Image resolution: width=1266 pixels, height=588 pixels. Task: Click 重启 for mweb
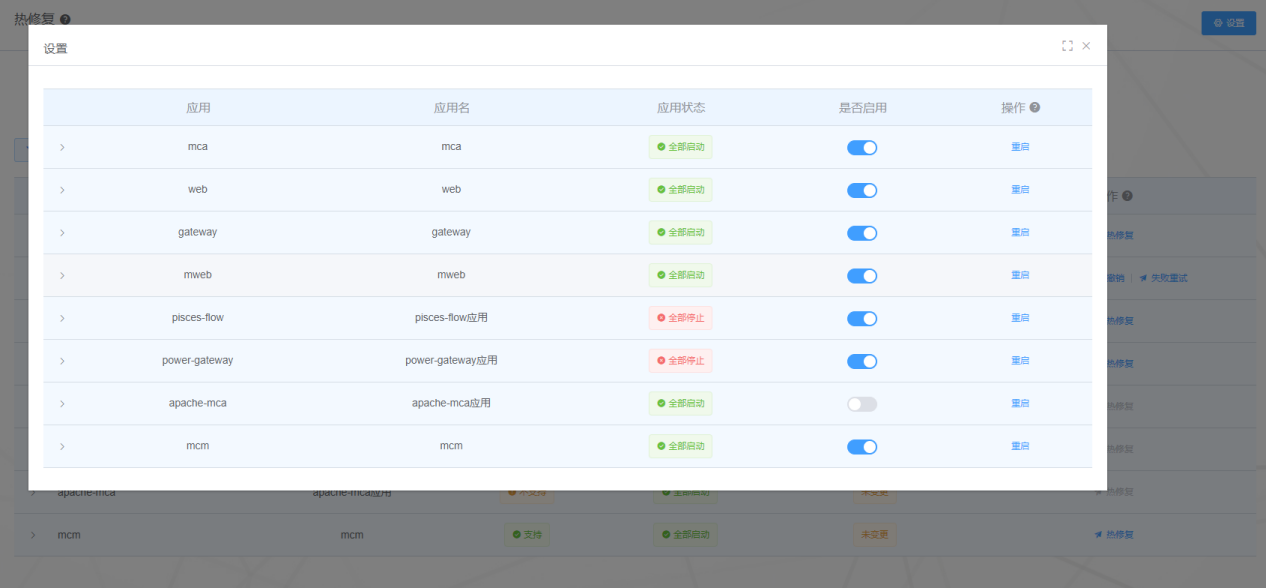point(1020,275)
